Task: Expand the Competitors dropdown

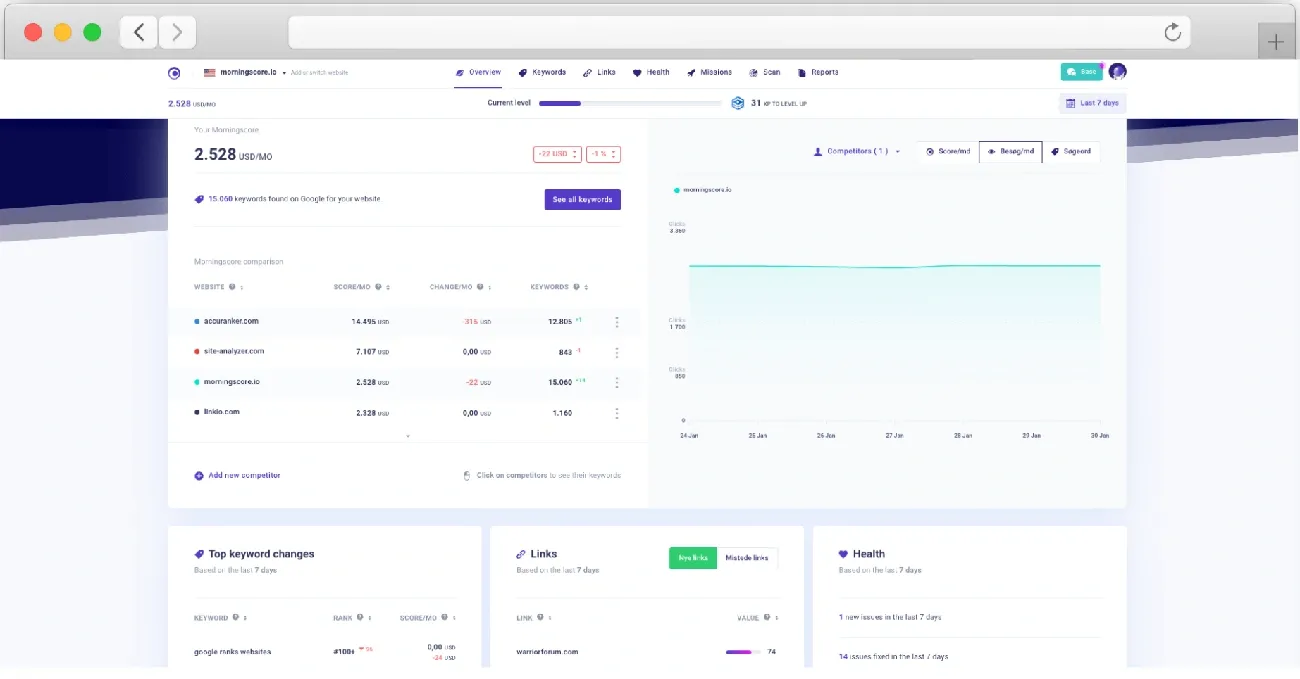Action: click(857, 152)
